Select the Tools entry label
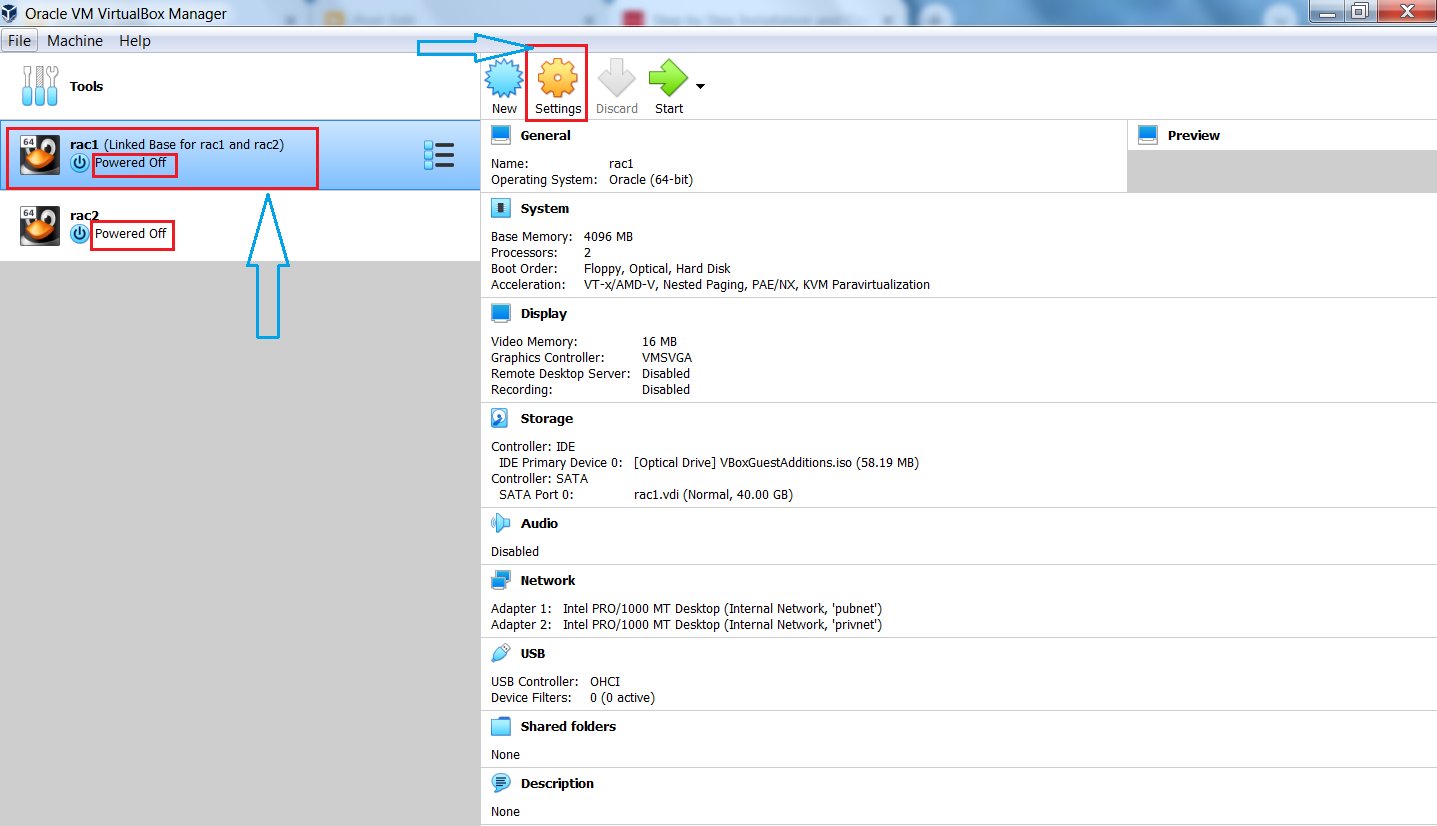 86,87
